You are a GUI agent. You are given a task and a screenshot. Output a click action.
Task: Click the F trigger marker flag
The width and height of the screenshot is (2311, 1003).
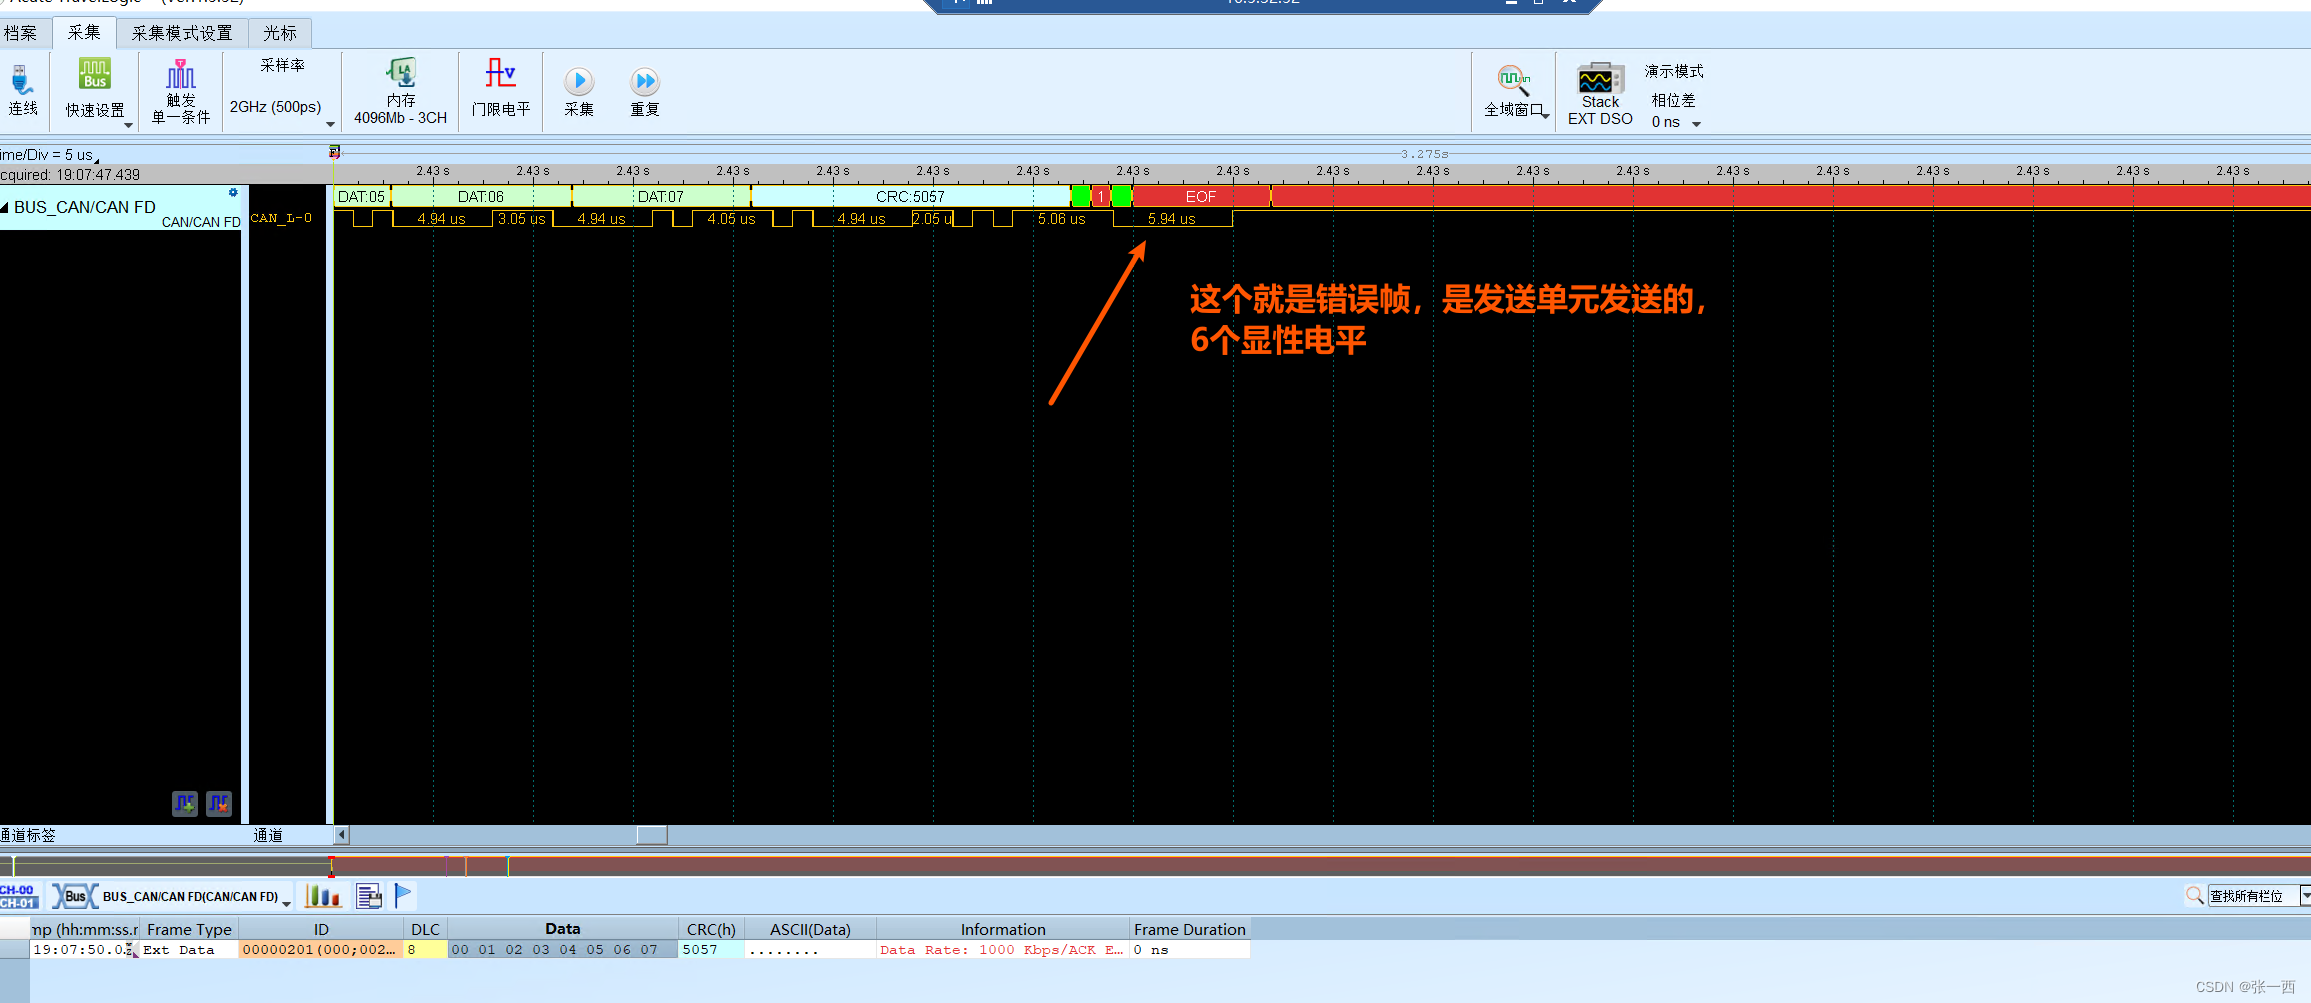tap(334, 152)
